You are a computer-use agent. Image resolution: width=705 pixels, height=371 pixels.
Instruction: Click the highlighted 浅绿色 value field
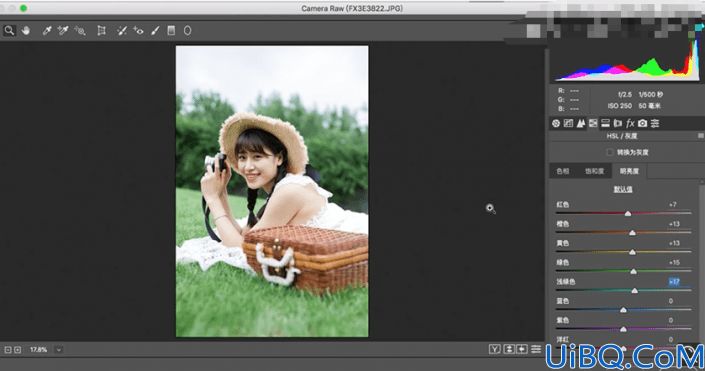pos(674,282)
